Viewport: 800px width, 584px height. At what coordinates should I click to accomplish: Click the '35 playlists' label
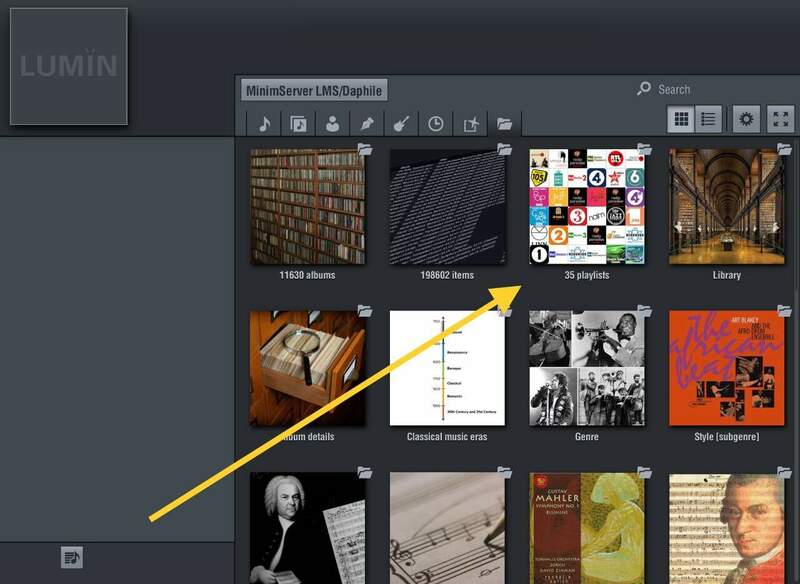pos(587,275)
